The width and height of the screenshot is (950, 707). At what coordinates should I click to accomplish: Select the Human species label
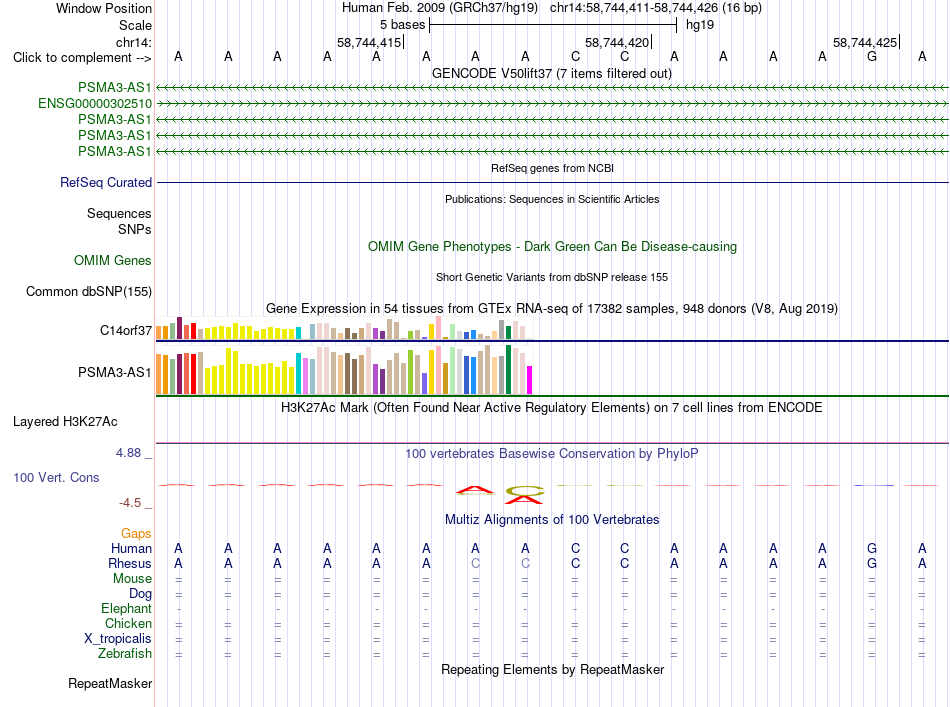coord(131,548)
